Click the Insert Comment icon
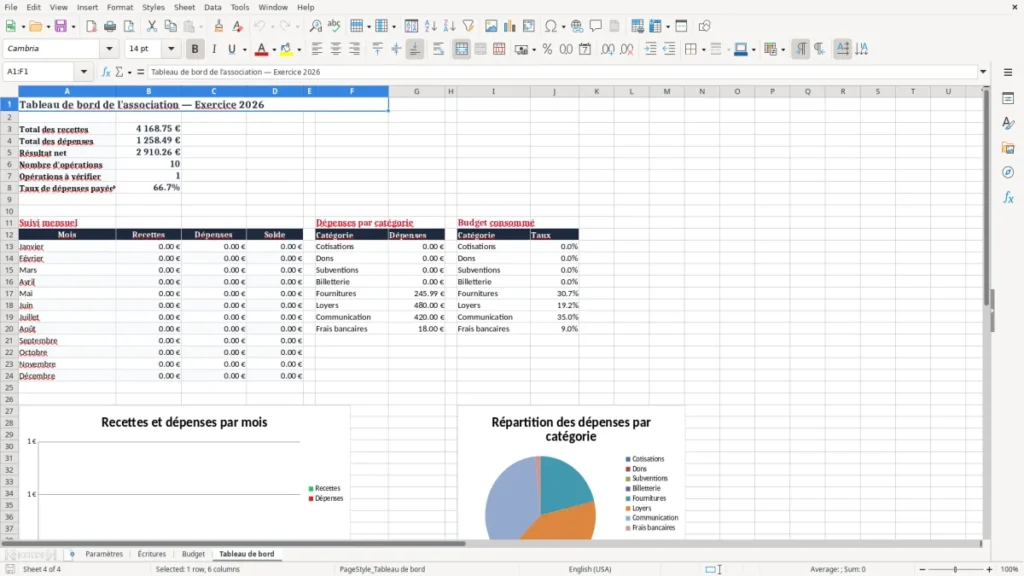The image size is (1024, 576). tap(596, 26)
